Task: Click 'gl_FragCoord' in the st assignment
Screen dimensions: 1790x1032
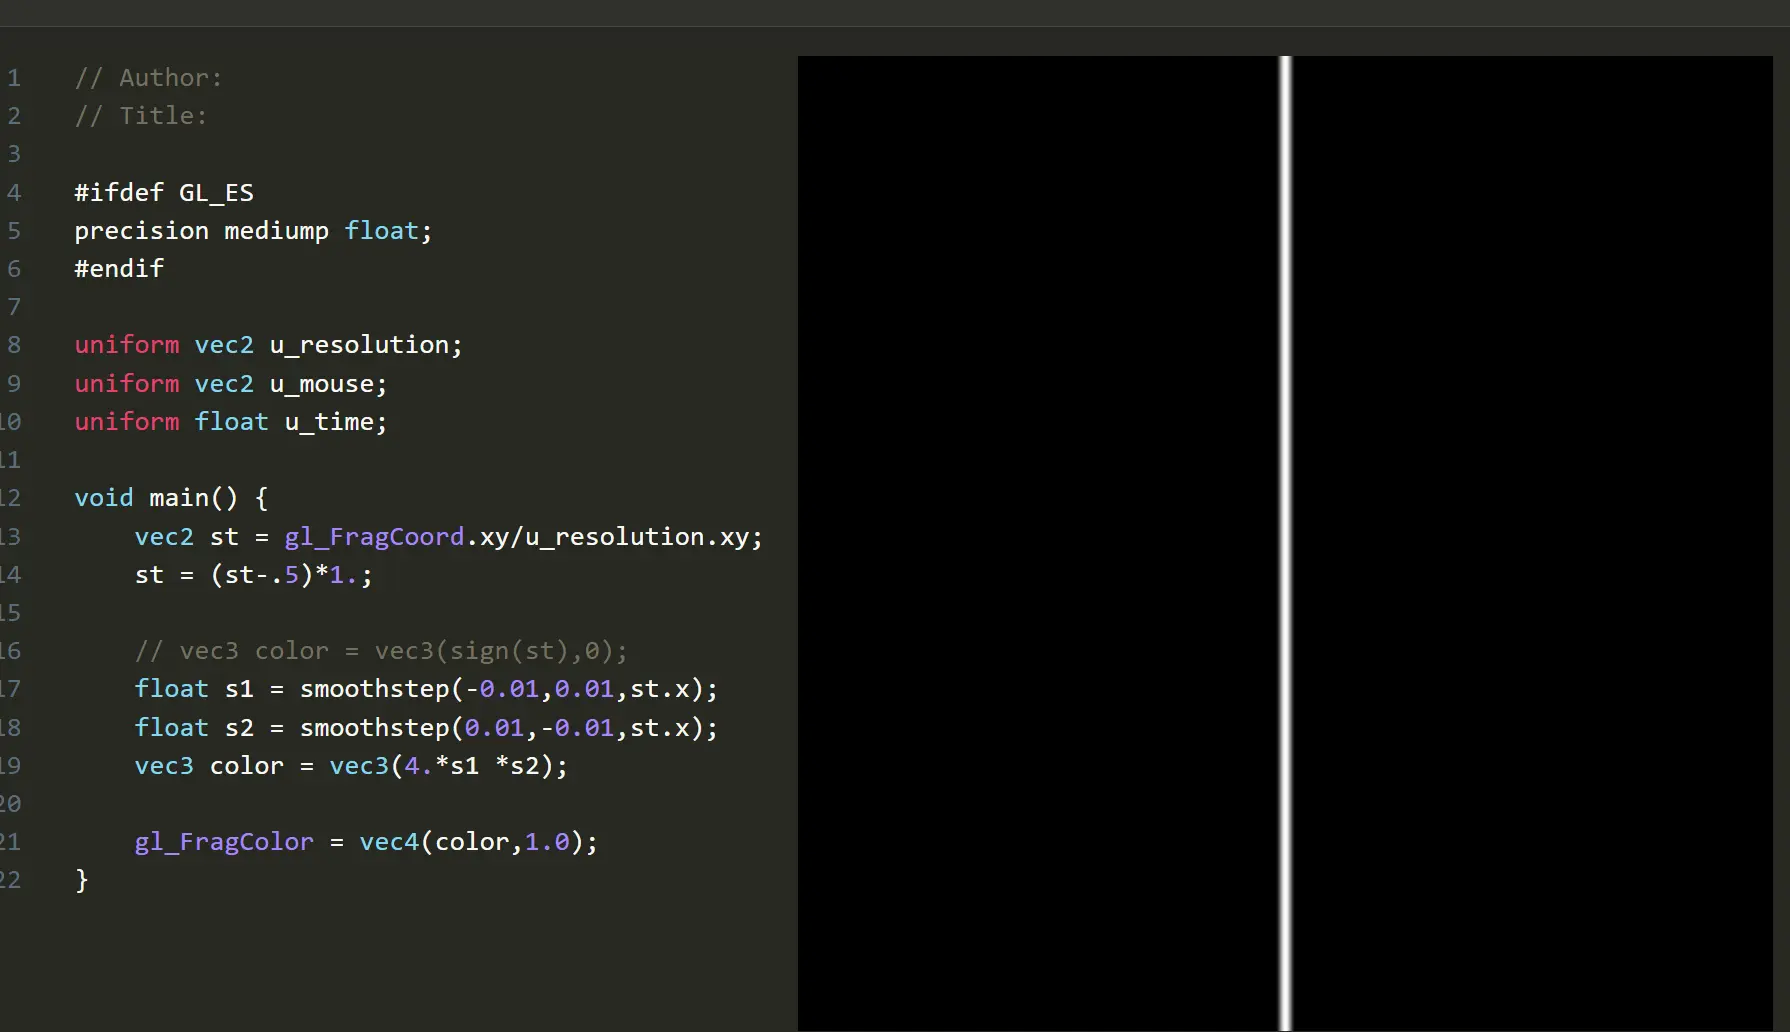Action: 374,537
